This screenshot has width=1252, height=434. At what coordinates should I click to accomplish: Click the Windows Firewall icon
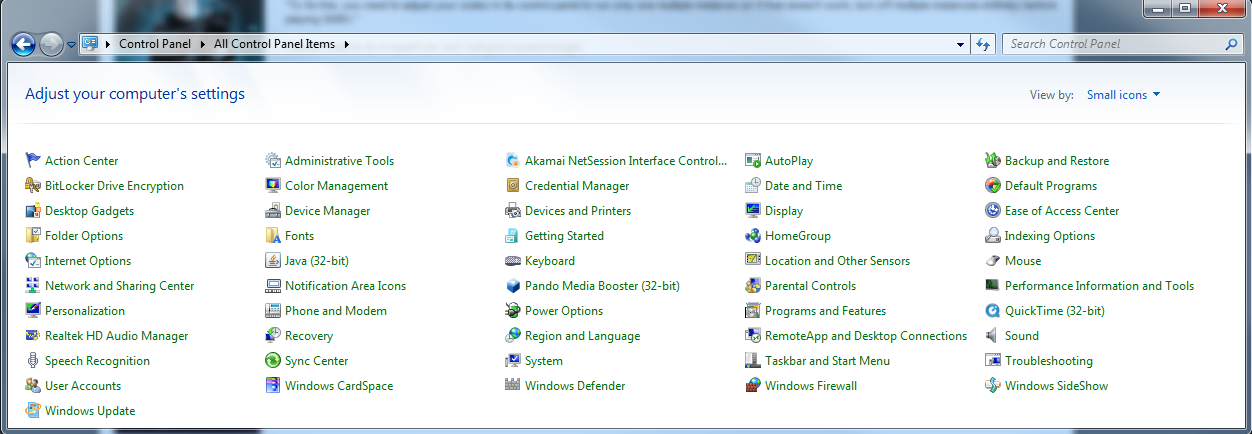click(x=753, y=386)
